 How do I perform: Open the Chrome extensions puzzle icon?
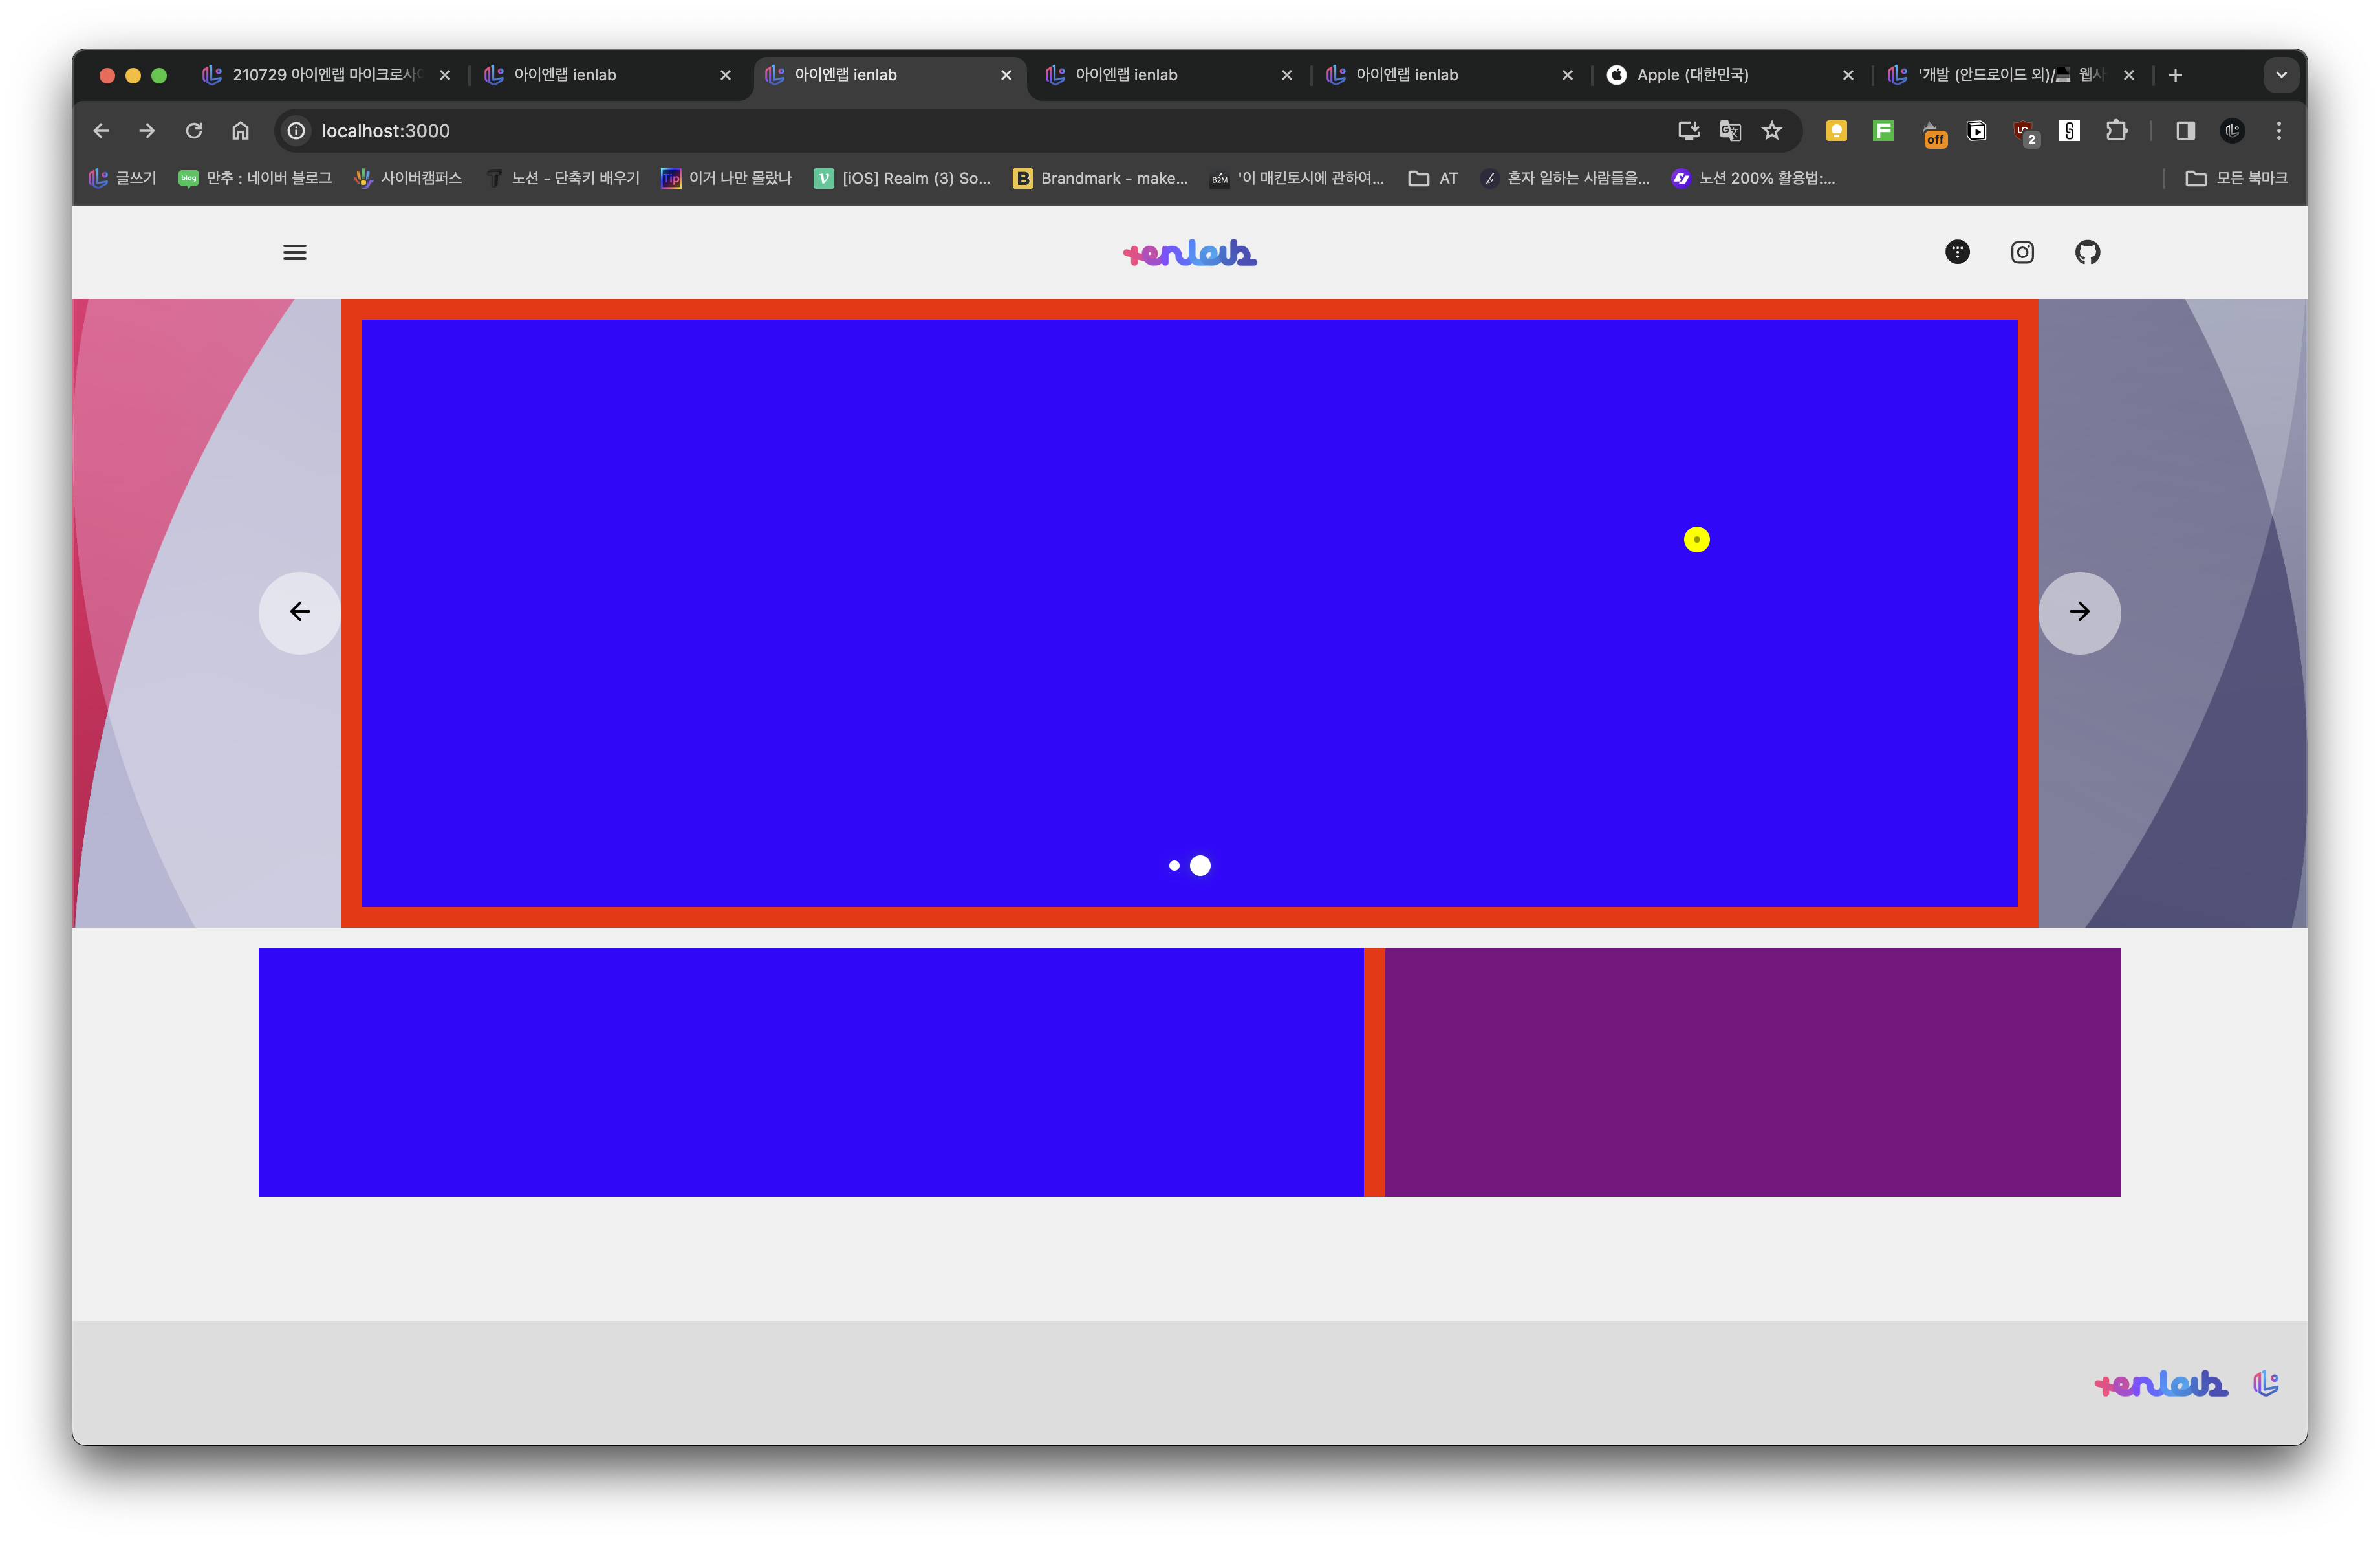(x=2116, y=131)
